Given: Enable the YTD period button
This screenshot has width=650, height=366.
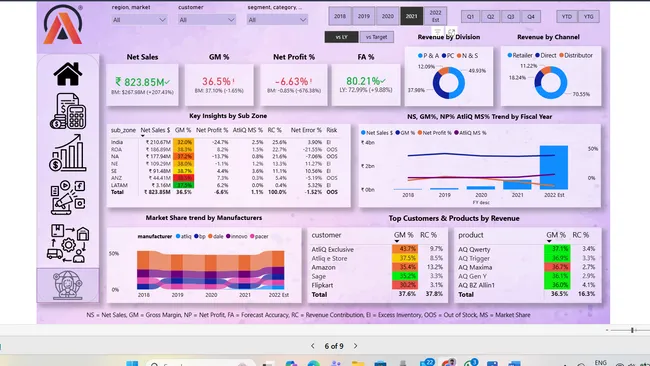Looking at the screenshot, I should [567, 17].
